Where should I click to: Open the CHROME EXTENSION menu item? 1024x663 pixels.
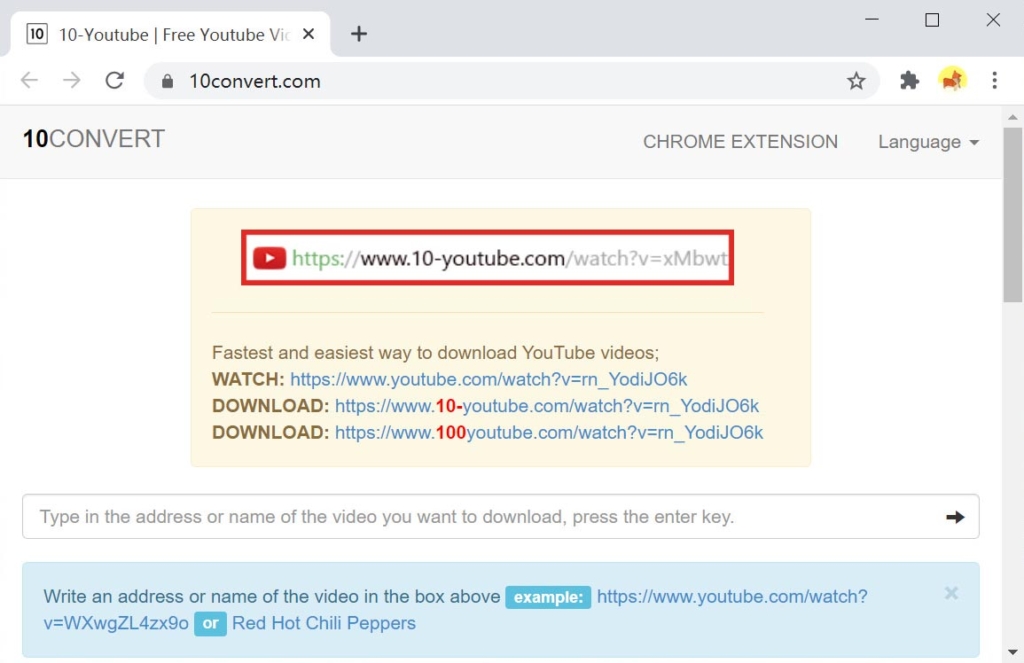click(740, 142)
